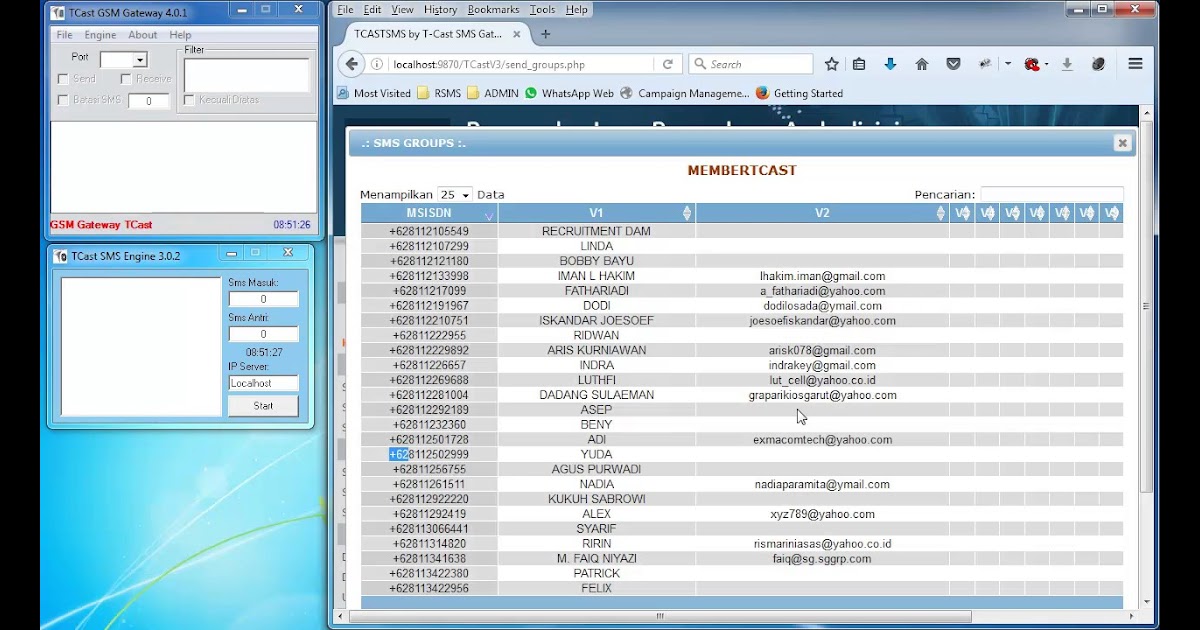Open the Firefox Tools menu
Image resolution: width=1200 pixels, height=630 pixels.
pos(543,10)
